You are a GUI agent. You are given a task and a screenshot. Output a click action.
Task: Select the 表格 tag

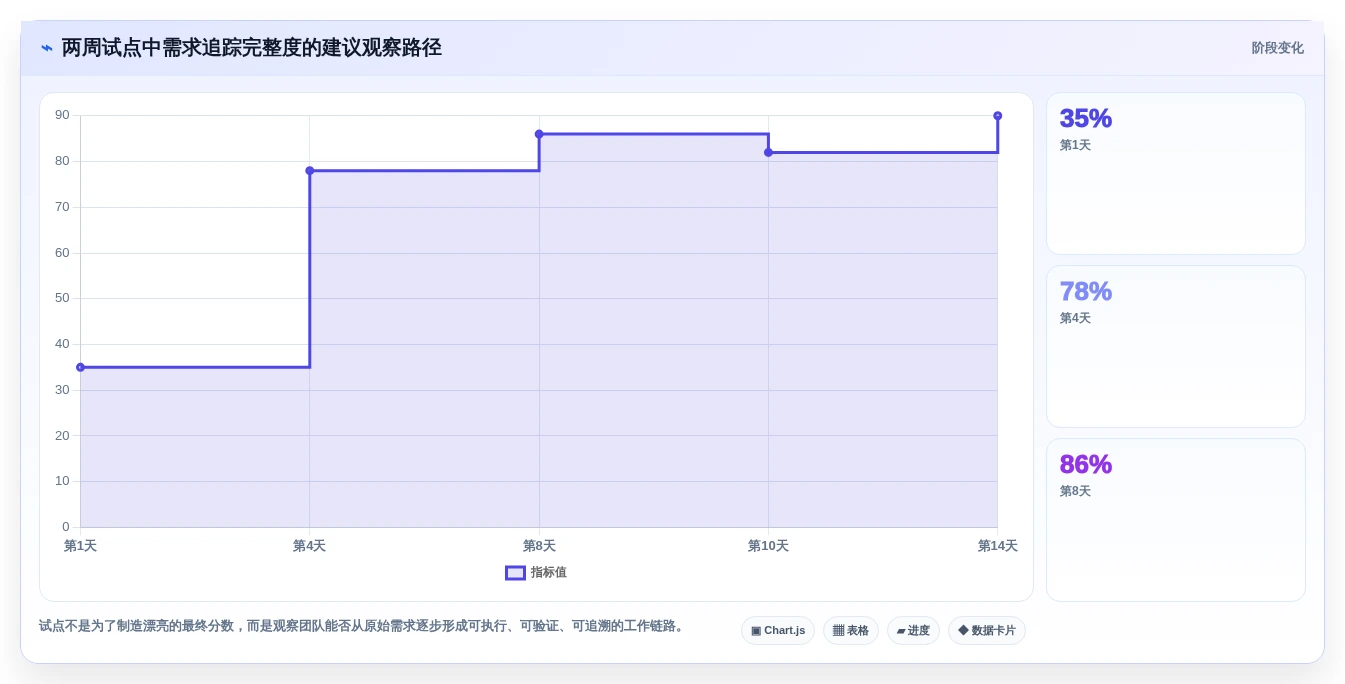(851, 631)
